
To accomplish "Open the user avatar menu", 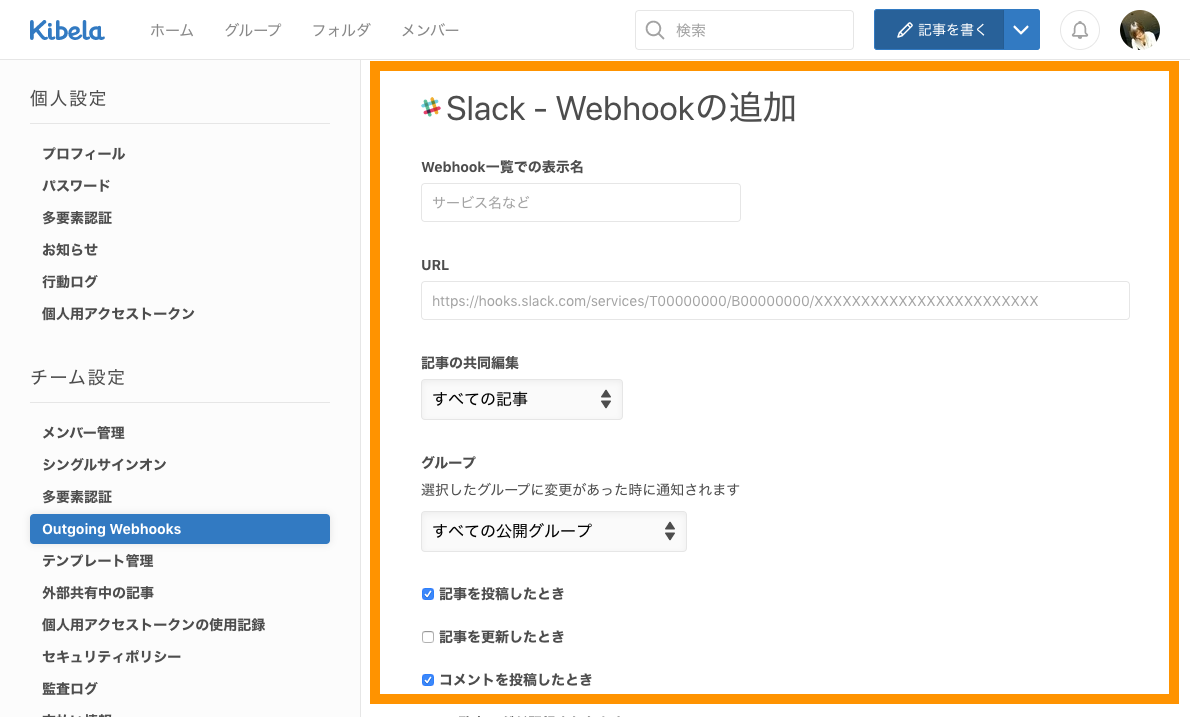I will pyautogui.click(x=1139, y=30).
